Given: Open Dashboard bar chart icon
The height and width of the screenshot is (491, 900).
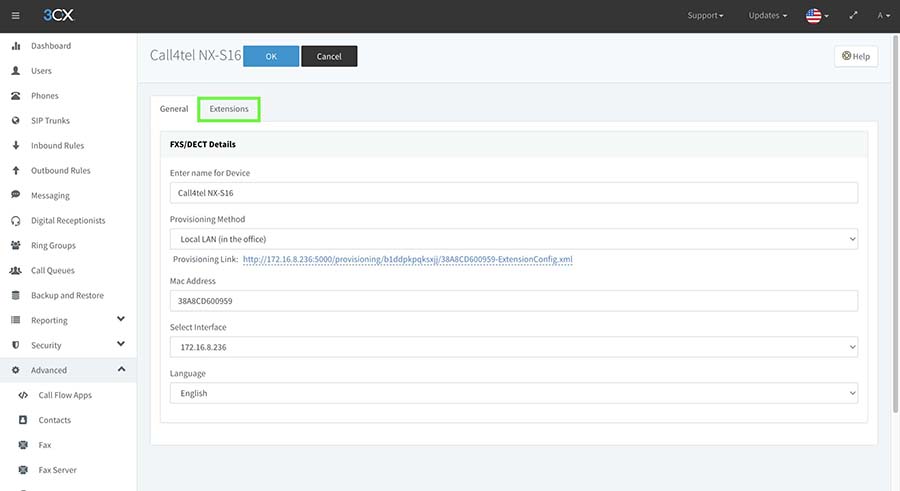Looking at the screenshot, I should (x=16, y=46).
